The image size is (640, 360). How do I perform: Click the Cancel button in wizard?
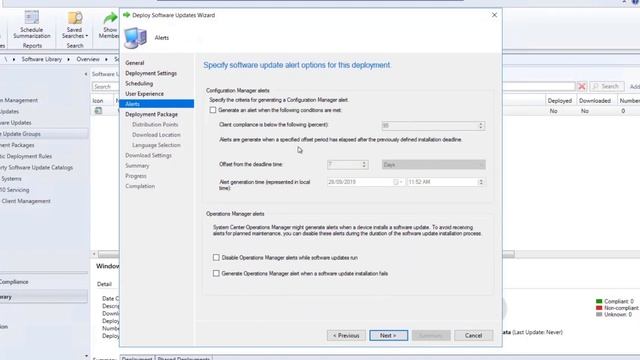click(473, 336)
